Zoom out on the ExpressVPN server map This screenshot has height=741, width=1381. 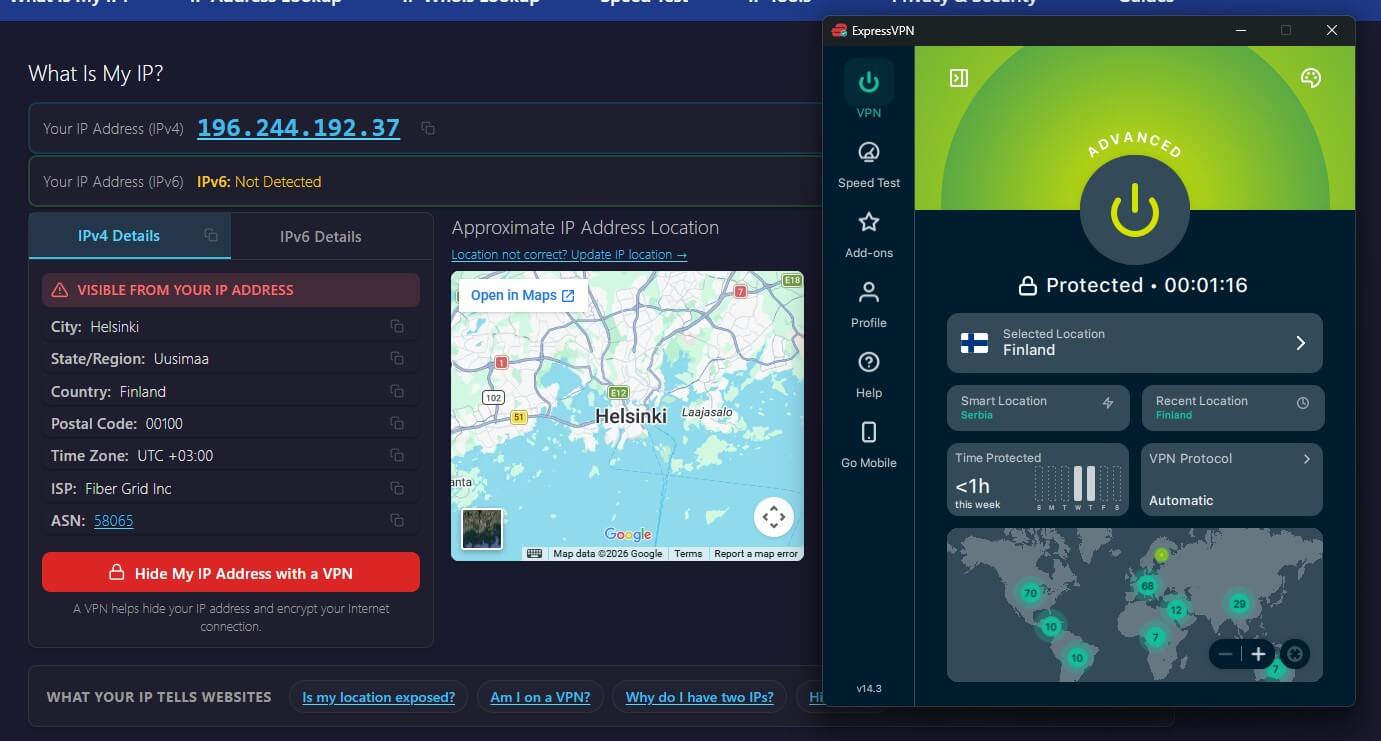pos(1226,654)
